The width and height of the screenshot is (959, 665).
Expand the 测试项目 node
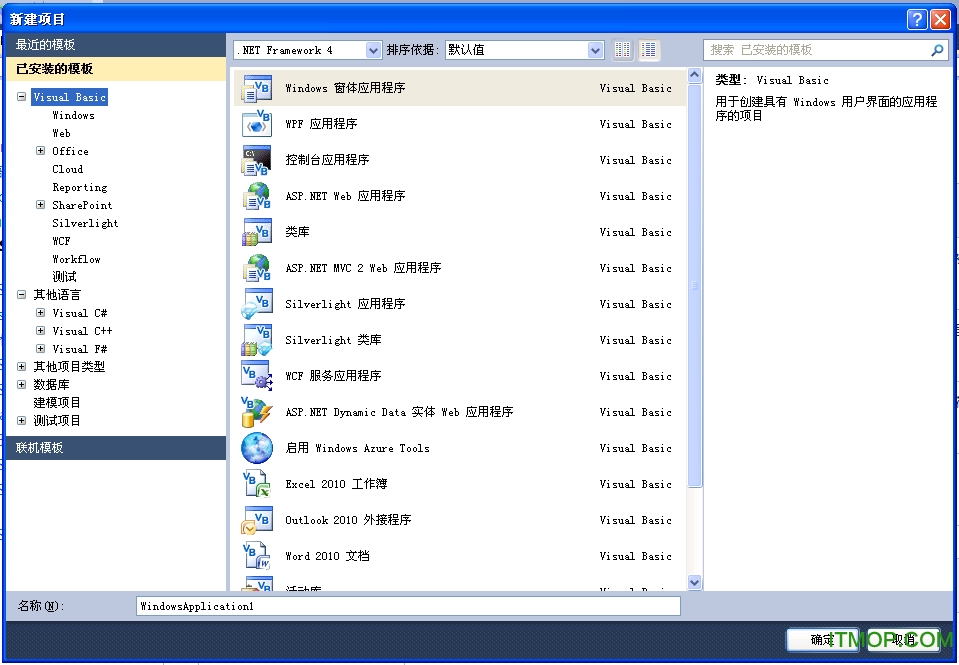[x=21, y=420]
